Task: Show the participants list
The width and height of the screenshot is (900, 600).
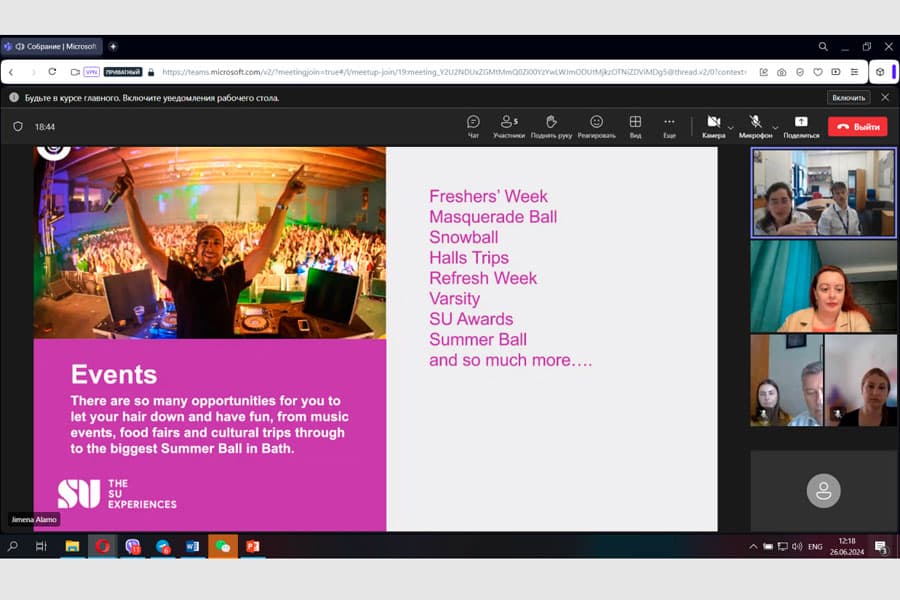Action: 509,126
